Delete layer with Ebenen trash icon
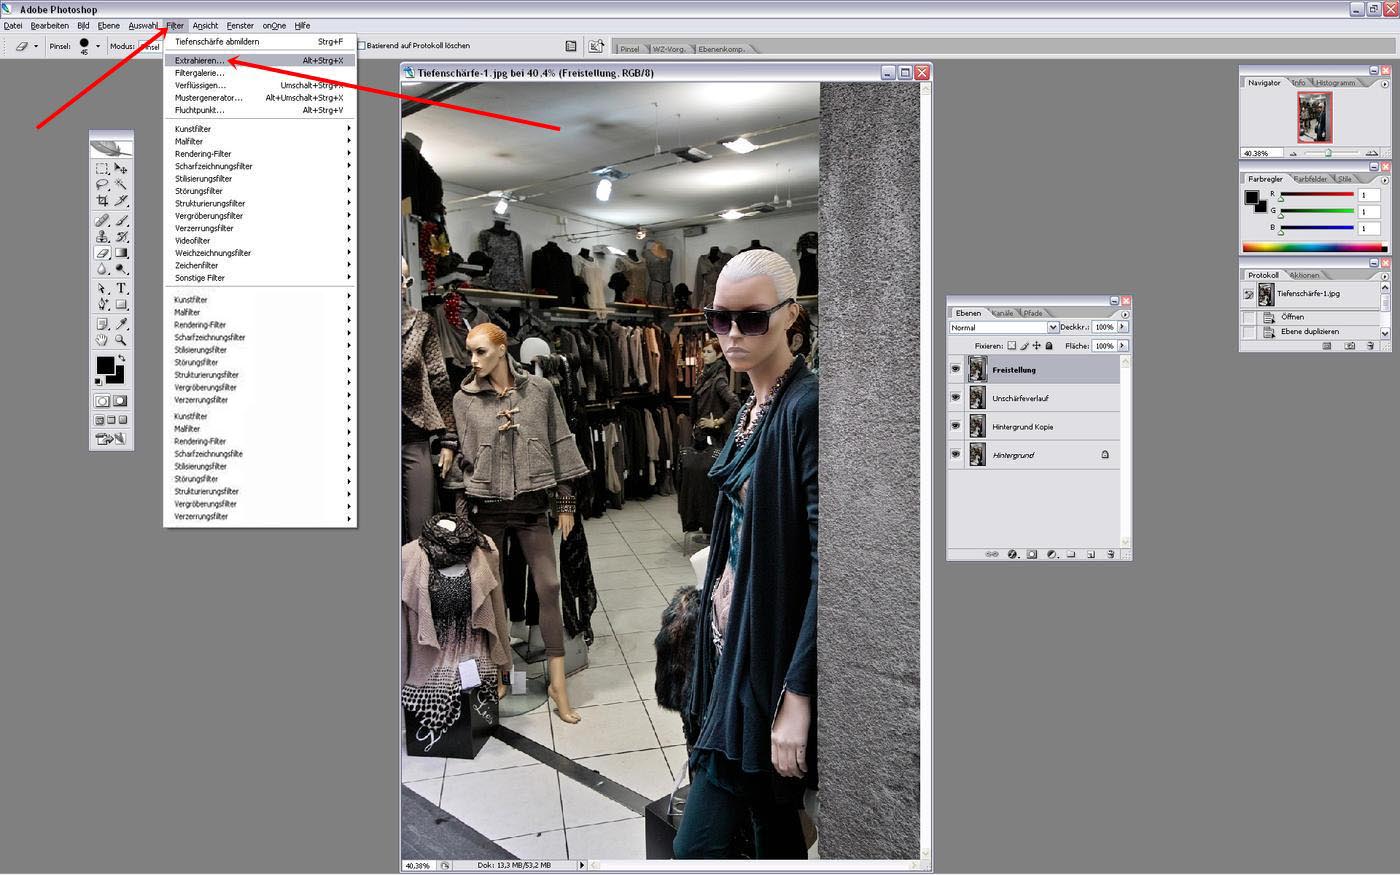The width and height of the screenshot is (1400, 875). (1111, 554)
